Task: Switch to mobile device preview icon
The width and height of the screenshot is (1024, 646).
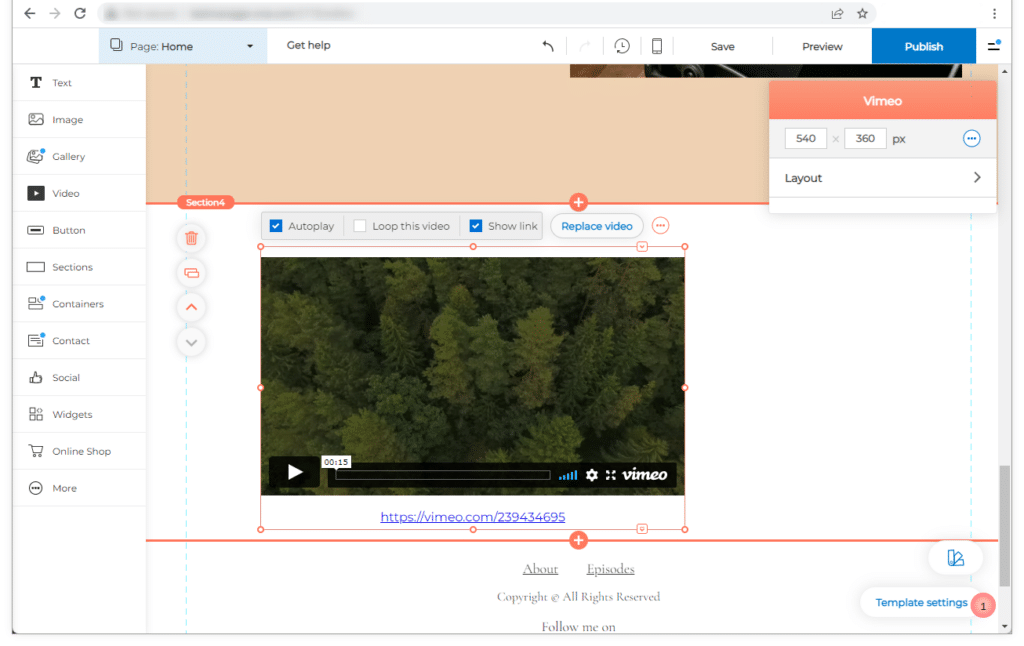Action: (657, 46)
